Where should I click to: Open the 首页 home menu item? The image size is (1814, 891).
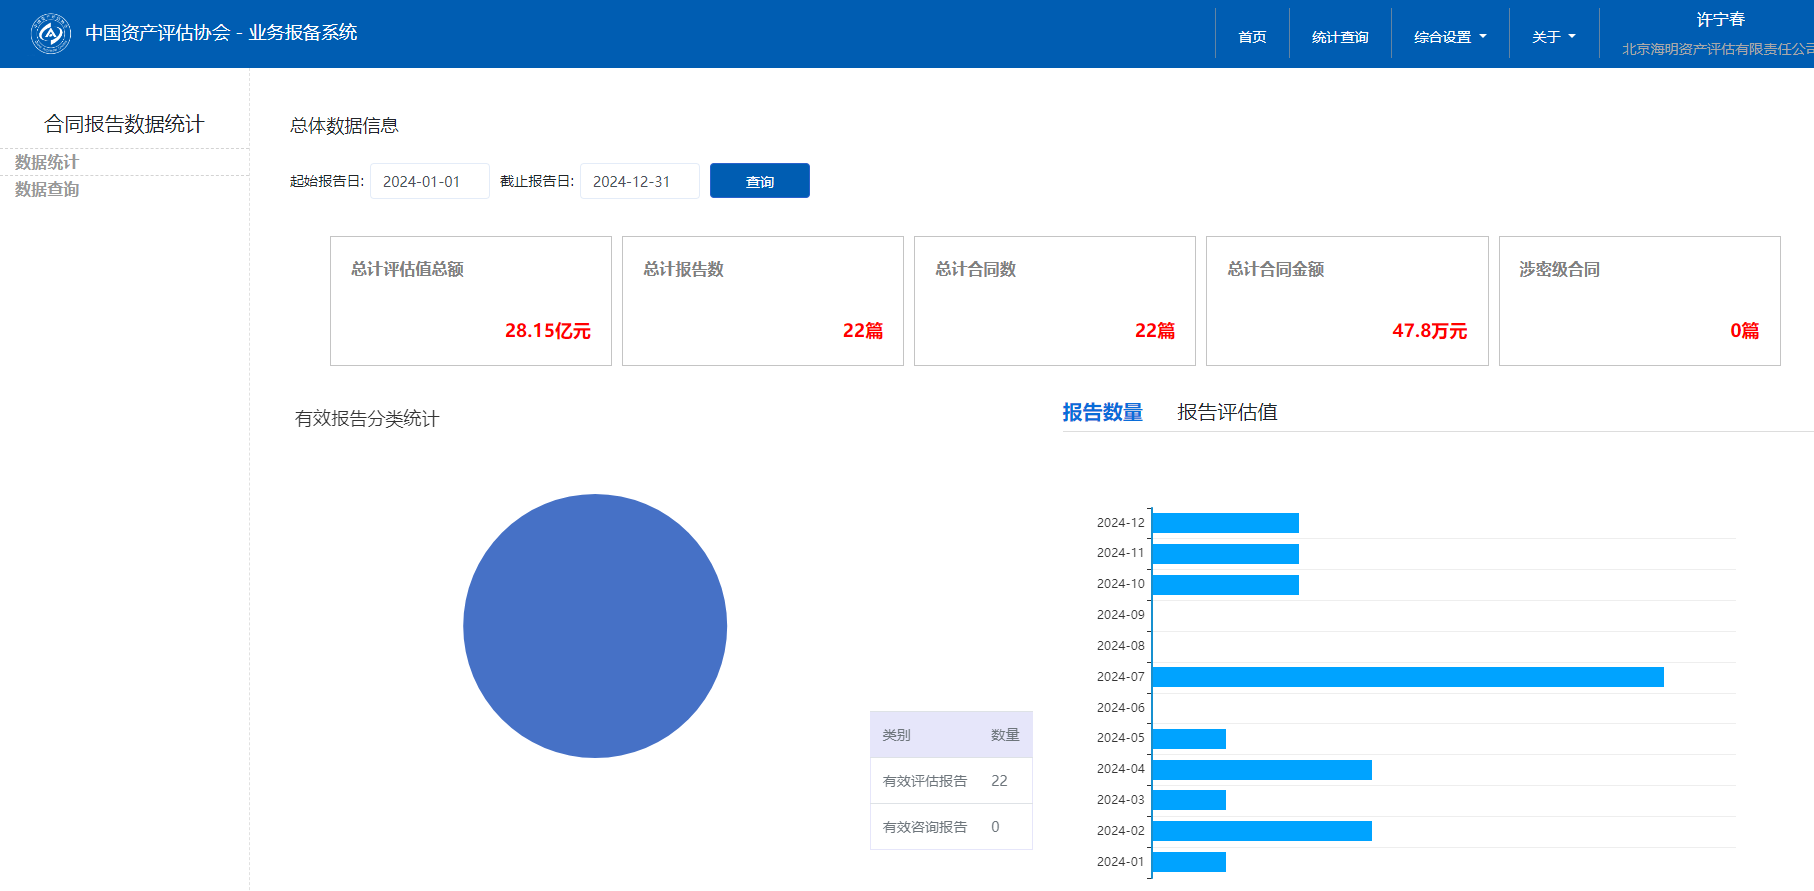coord(1252,37)
